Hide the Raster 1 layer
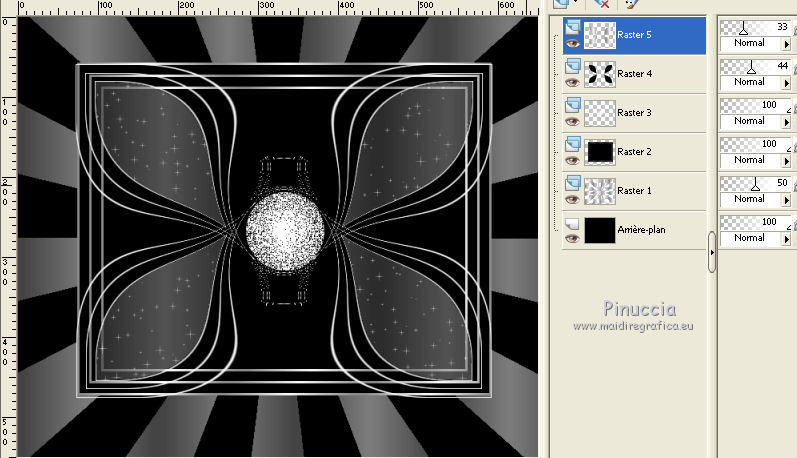This screenshot has height=458, width=797. pyautogui.click(x=572, y=200)
